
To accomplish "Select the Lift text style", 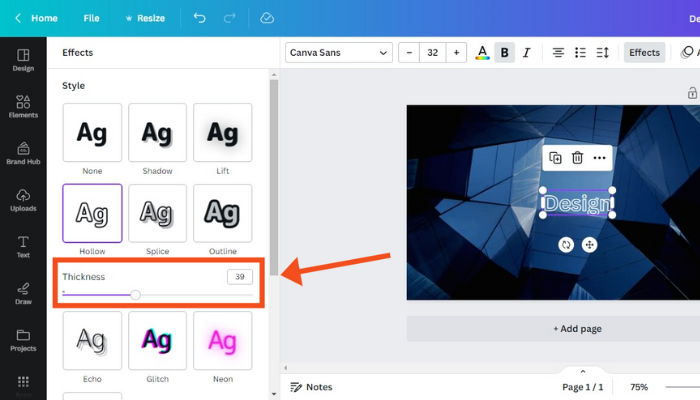I will [x=222, y=133].
